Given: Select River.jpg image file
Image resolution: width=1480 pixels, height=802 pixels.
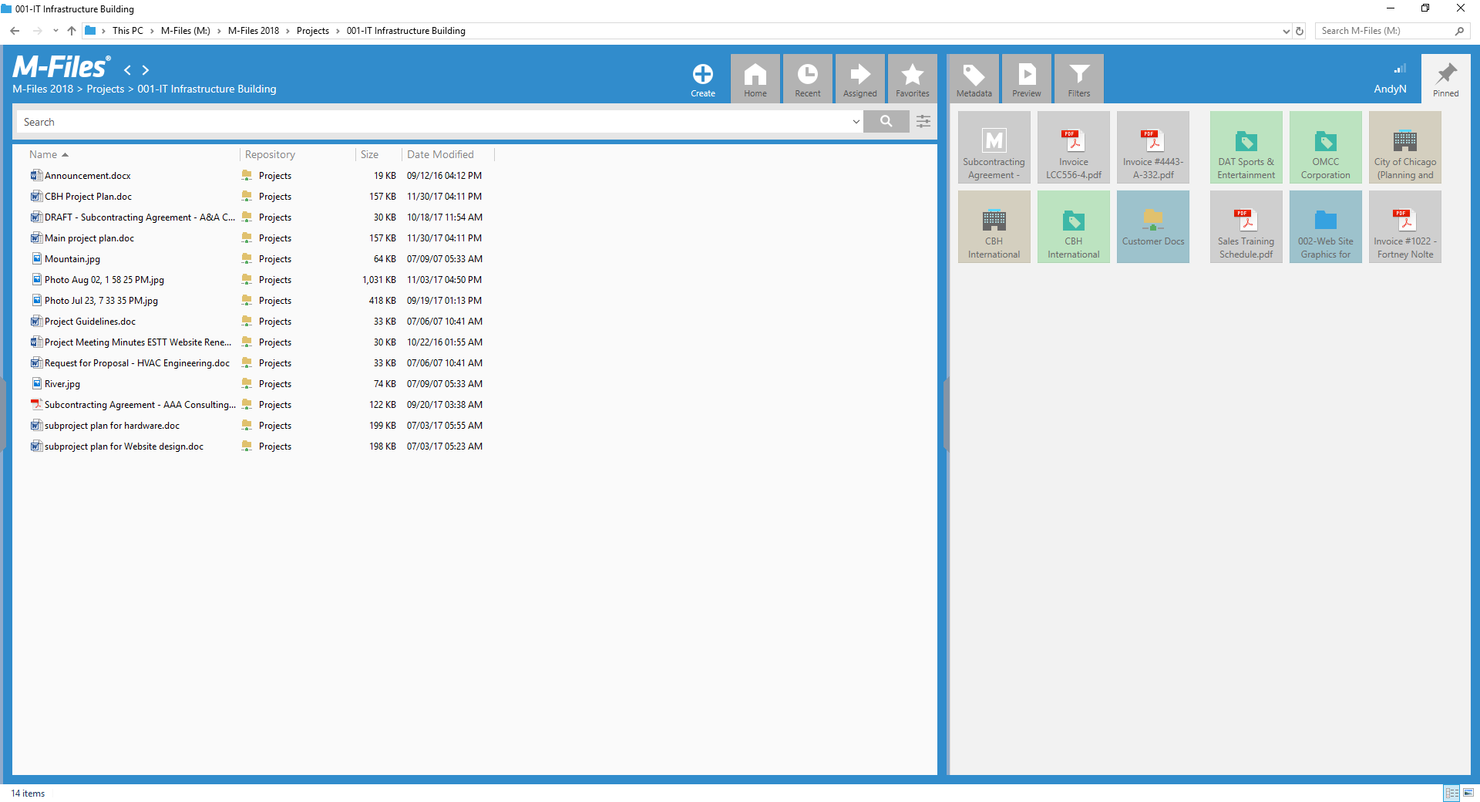Looking at the screenshot, I should point(62,384).
